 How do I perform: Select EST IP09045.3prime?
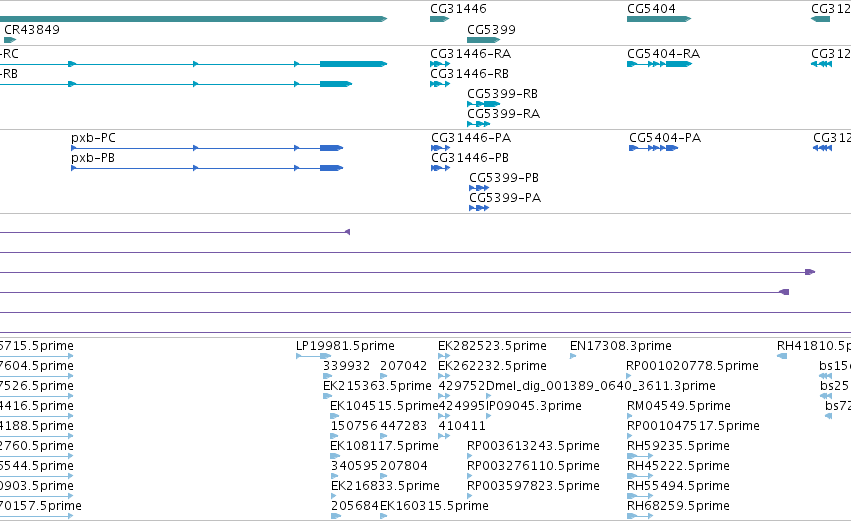tap(534, 406)
